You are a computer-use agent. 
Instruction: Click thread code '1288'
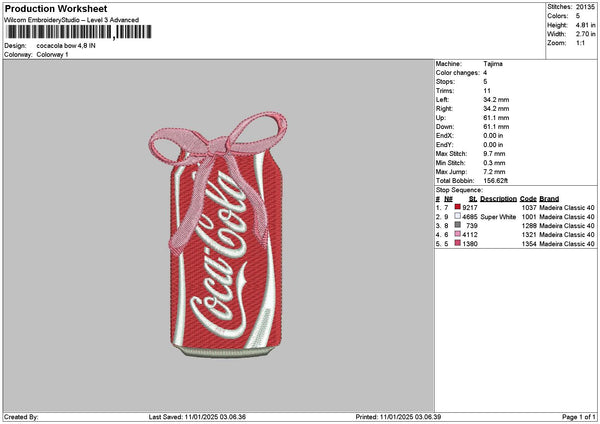point(529,225)
